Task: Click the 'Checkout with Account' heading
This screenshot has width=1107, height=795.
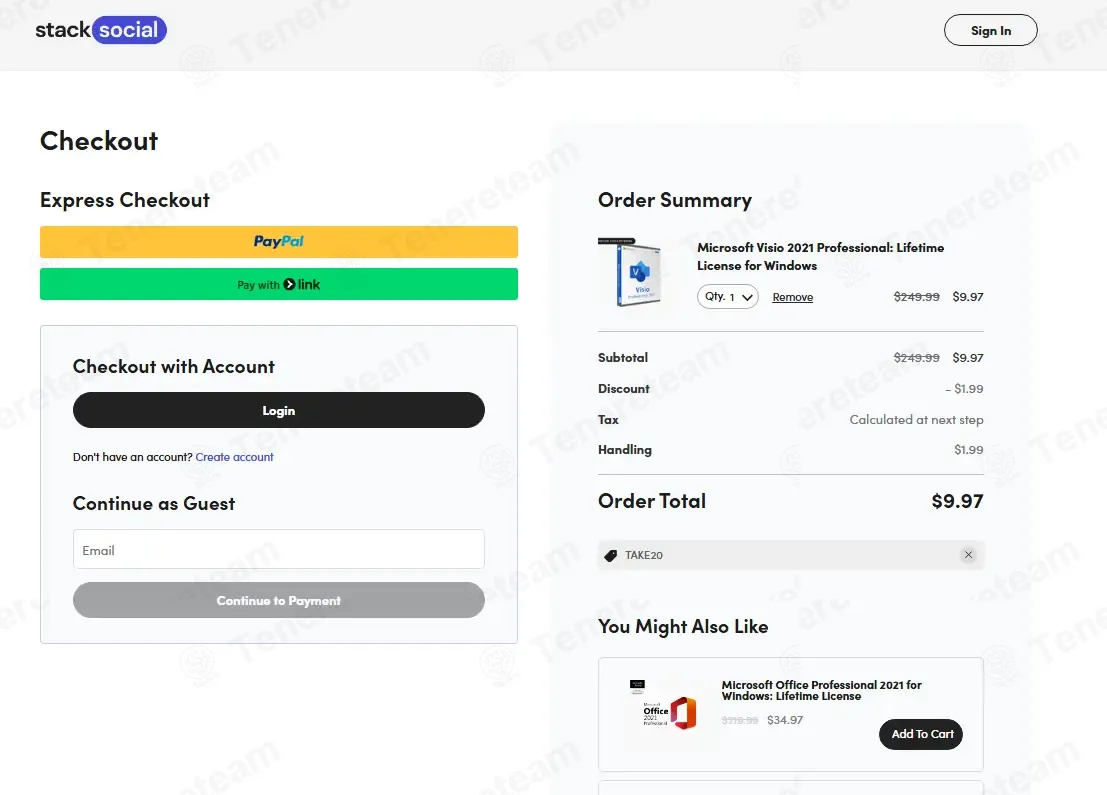Action: 174,366
